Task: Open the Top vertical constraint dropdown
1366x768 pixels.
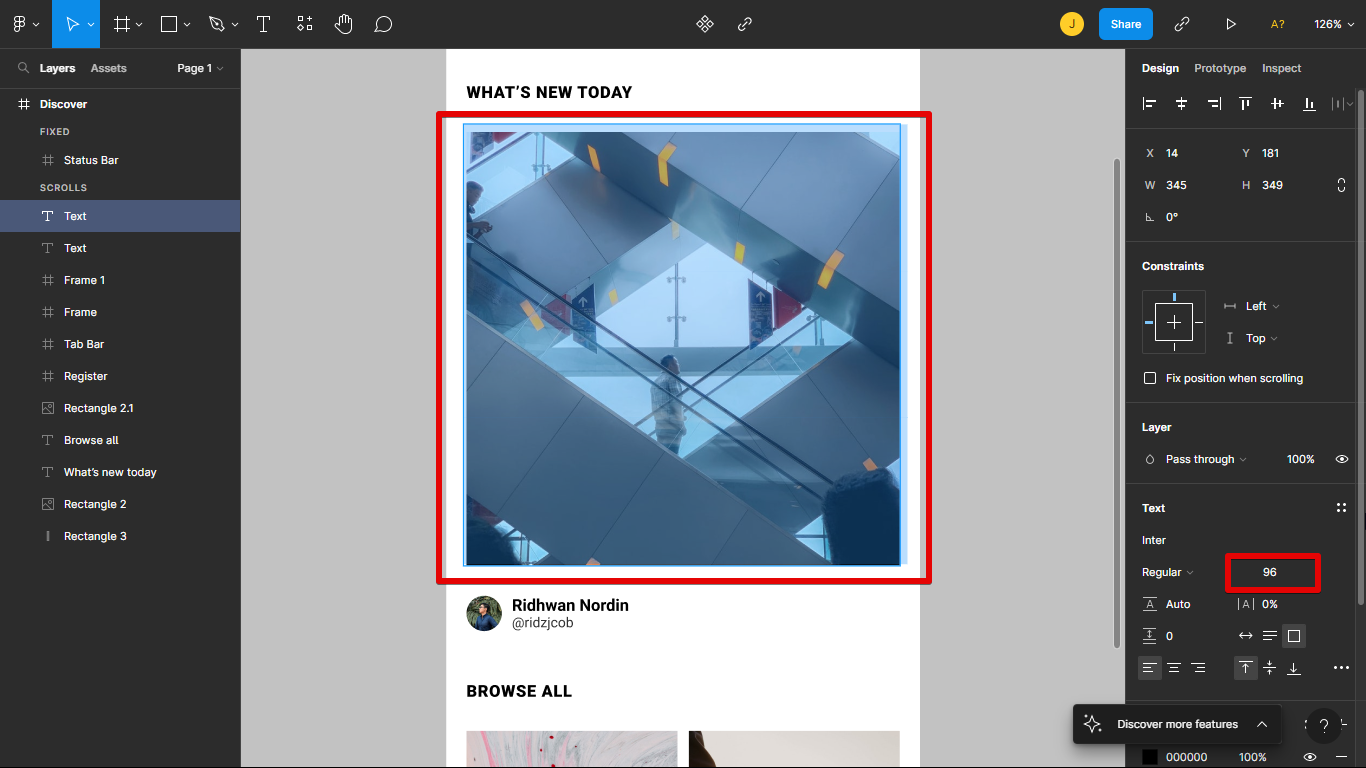Action: coord(1262,338)
